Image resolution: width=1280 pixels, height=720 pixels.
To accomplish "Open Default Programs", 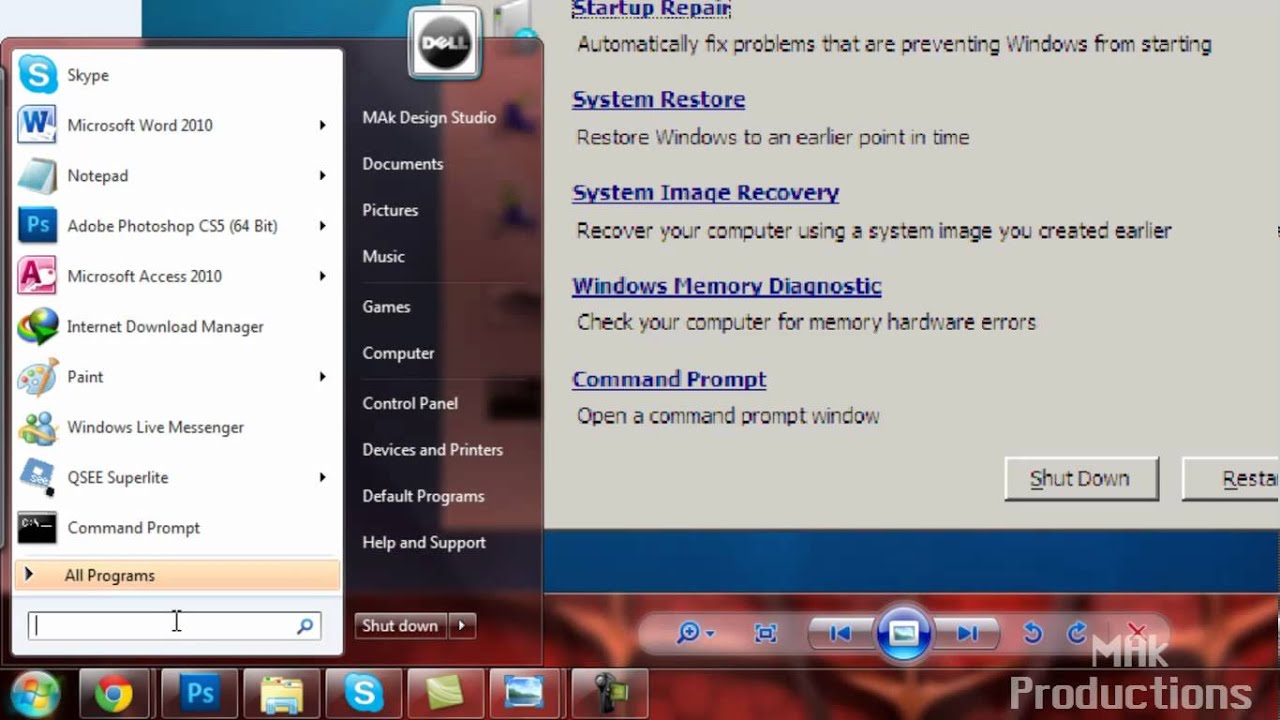I will point(423,496).
